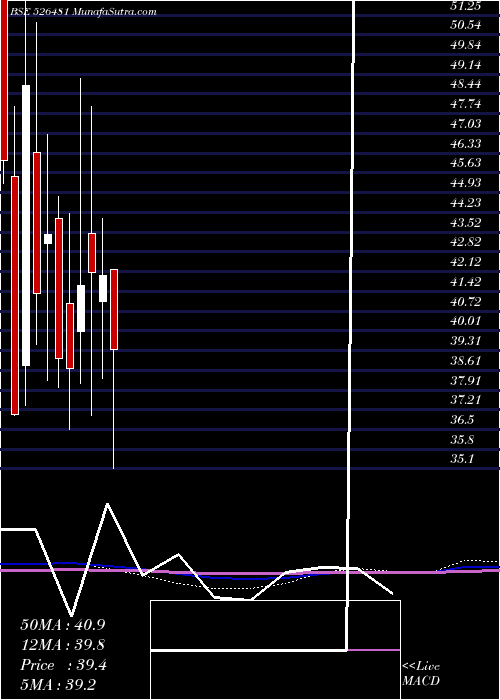The image size is (500, 700).
Task: Click the <<Live MACD label
Action: (421, 674)
